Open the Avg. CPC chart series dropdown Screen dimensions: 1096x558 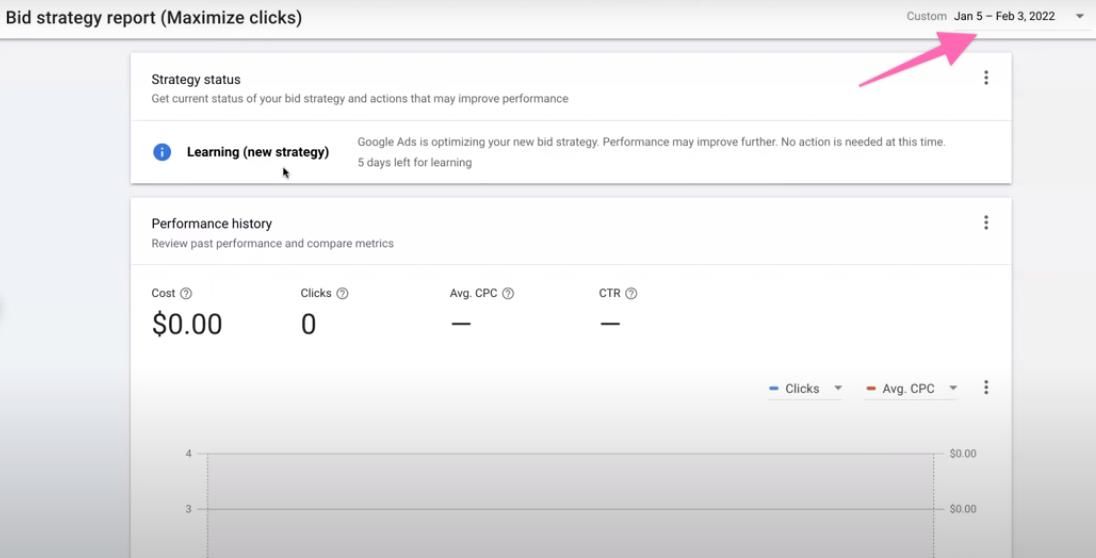click(952, 389)
